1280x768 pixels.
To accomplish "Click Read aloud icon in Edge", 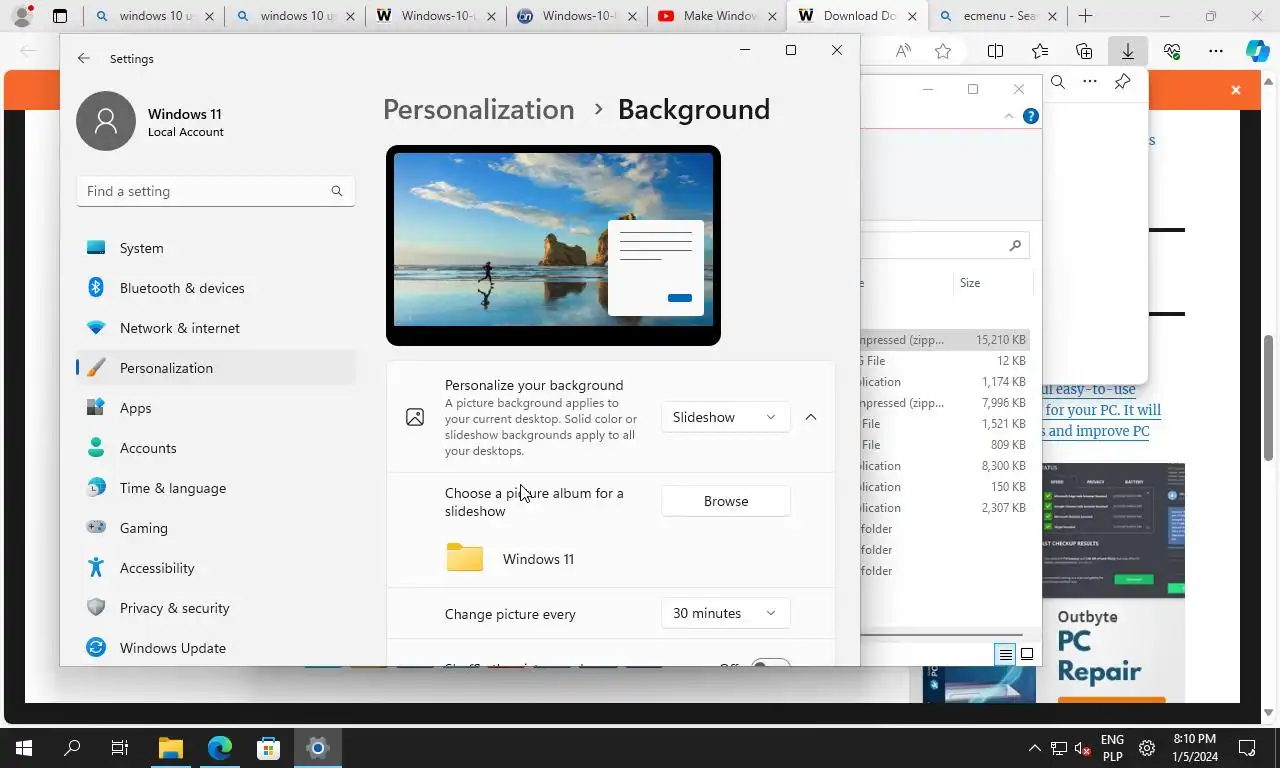I will click(x=903, y=51).
